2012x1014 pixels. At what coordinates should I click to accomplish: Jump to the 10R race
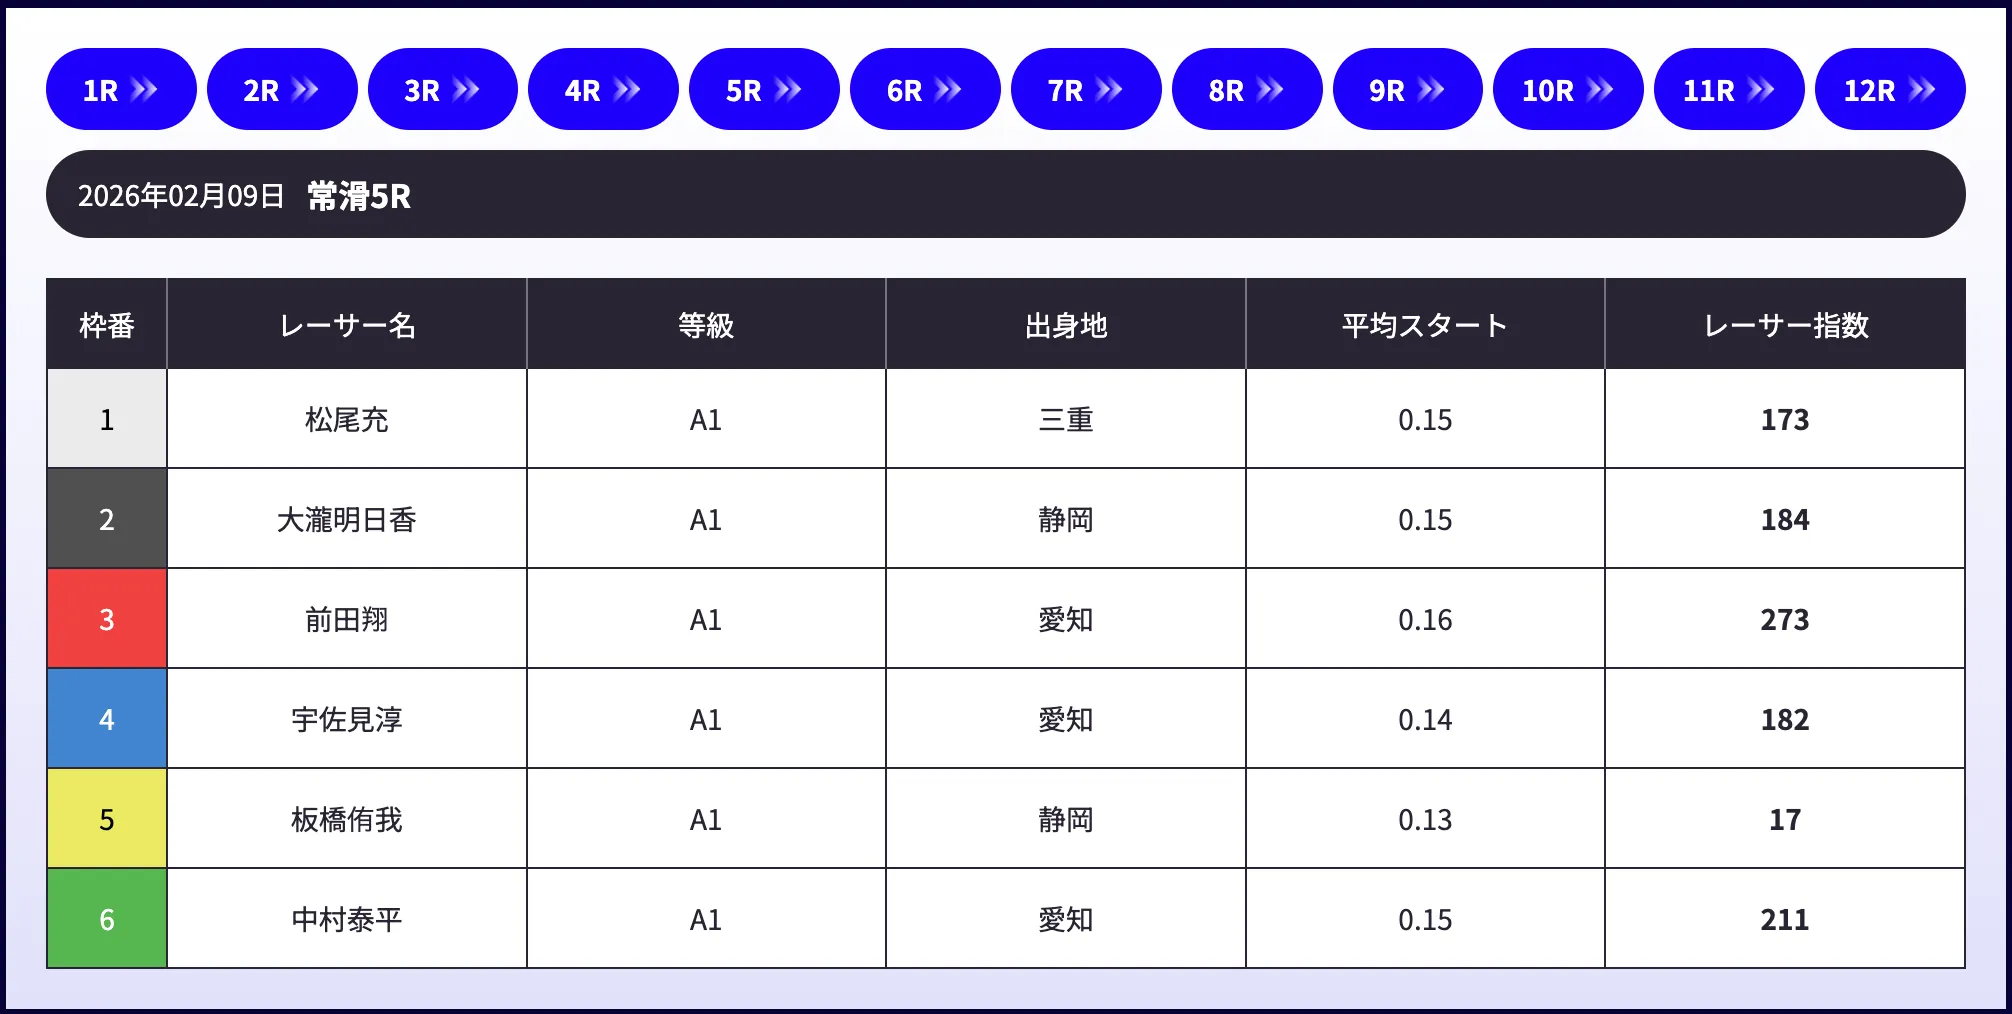[x=1567, y=90]
